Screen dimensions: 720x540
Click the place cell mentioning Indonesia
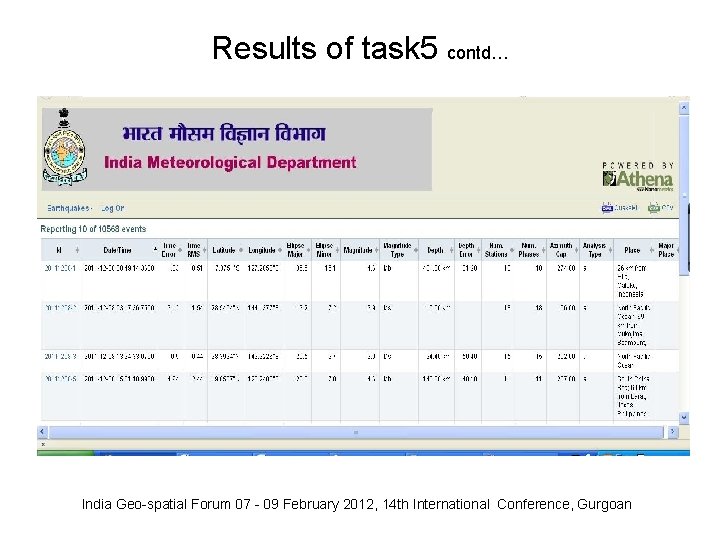[632, 281]
